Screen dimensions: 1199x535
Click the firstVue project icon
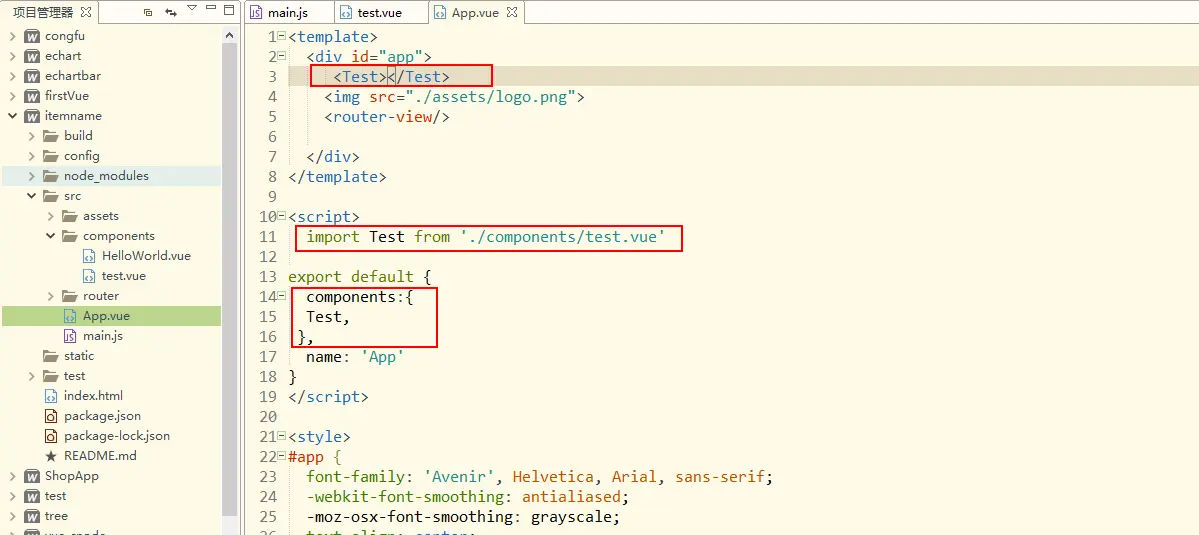(x=32, y=96)
